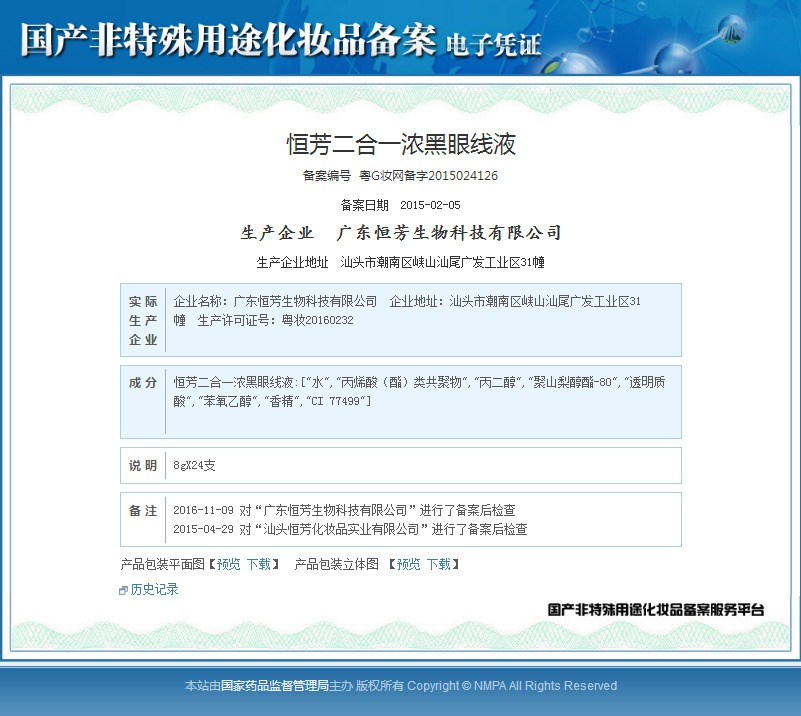Click the 成分 section label
This screenshot has height=716, width=801.
pos(143,383)
